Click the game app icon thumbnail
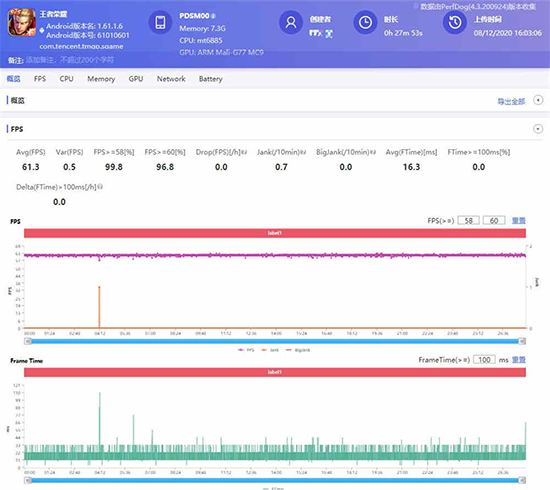This screenshot has height=490, width=550. [22, 23]
